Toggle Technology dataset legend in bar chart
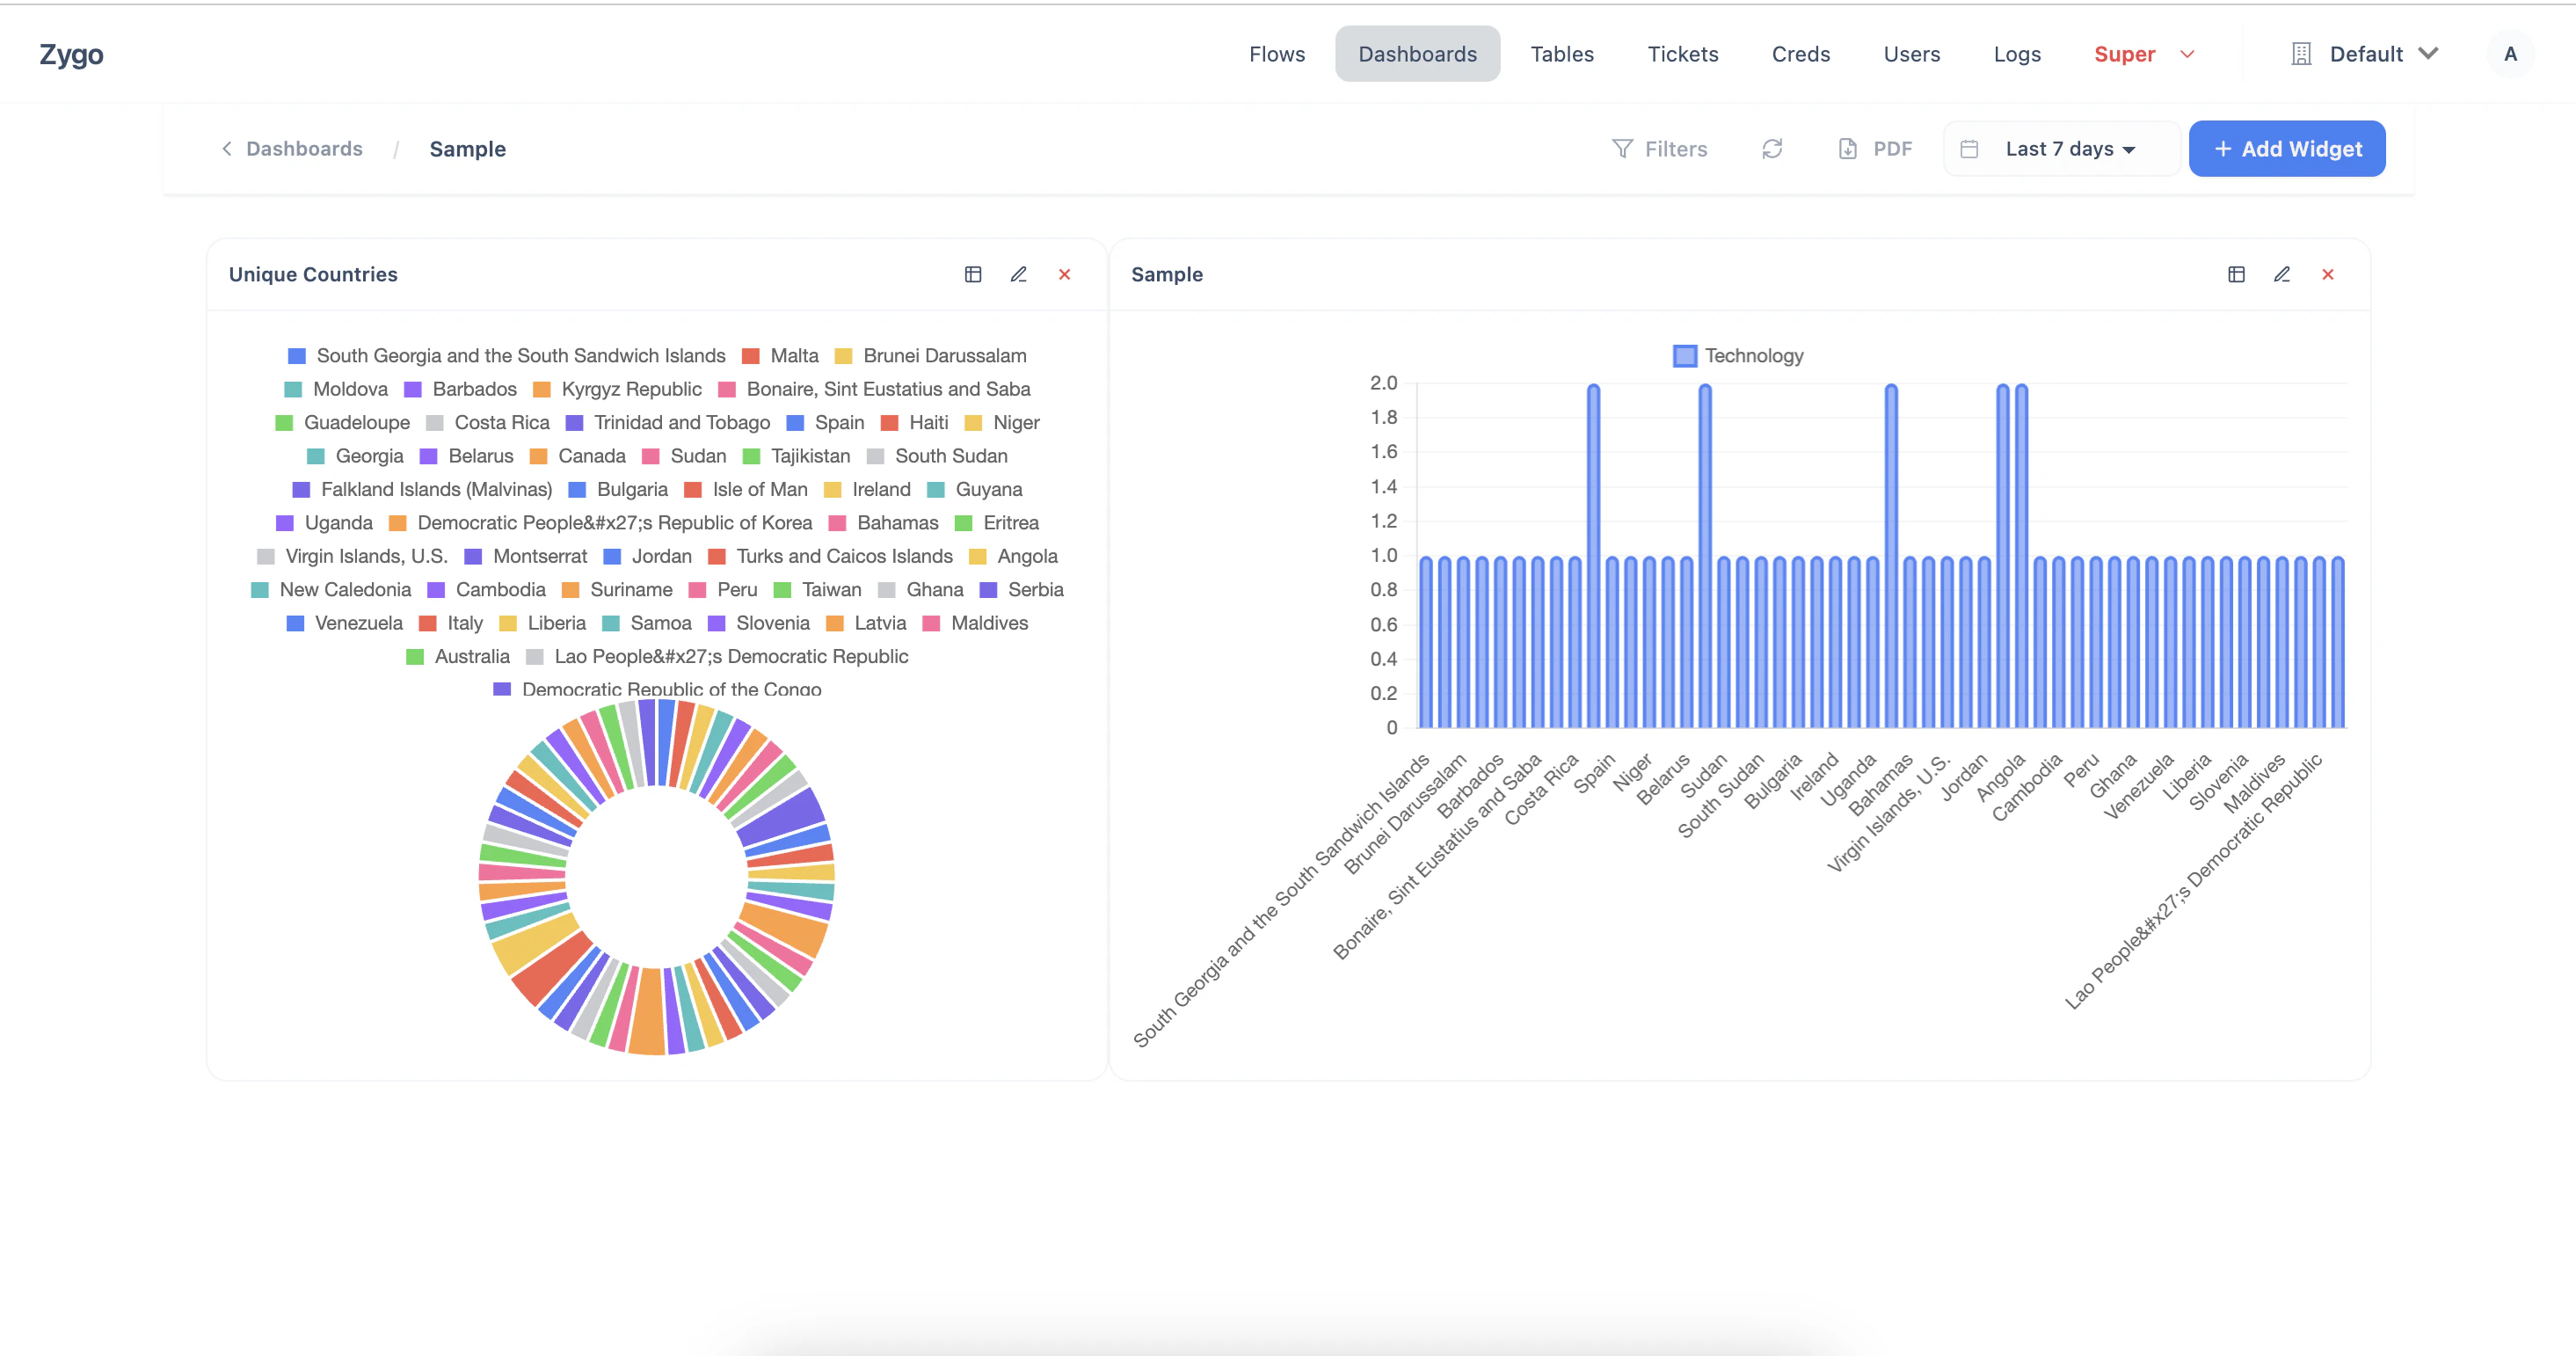2576x1356 pixels. coord(1738,356)
